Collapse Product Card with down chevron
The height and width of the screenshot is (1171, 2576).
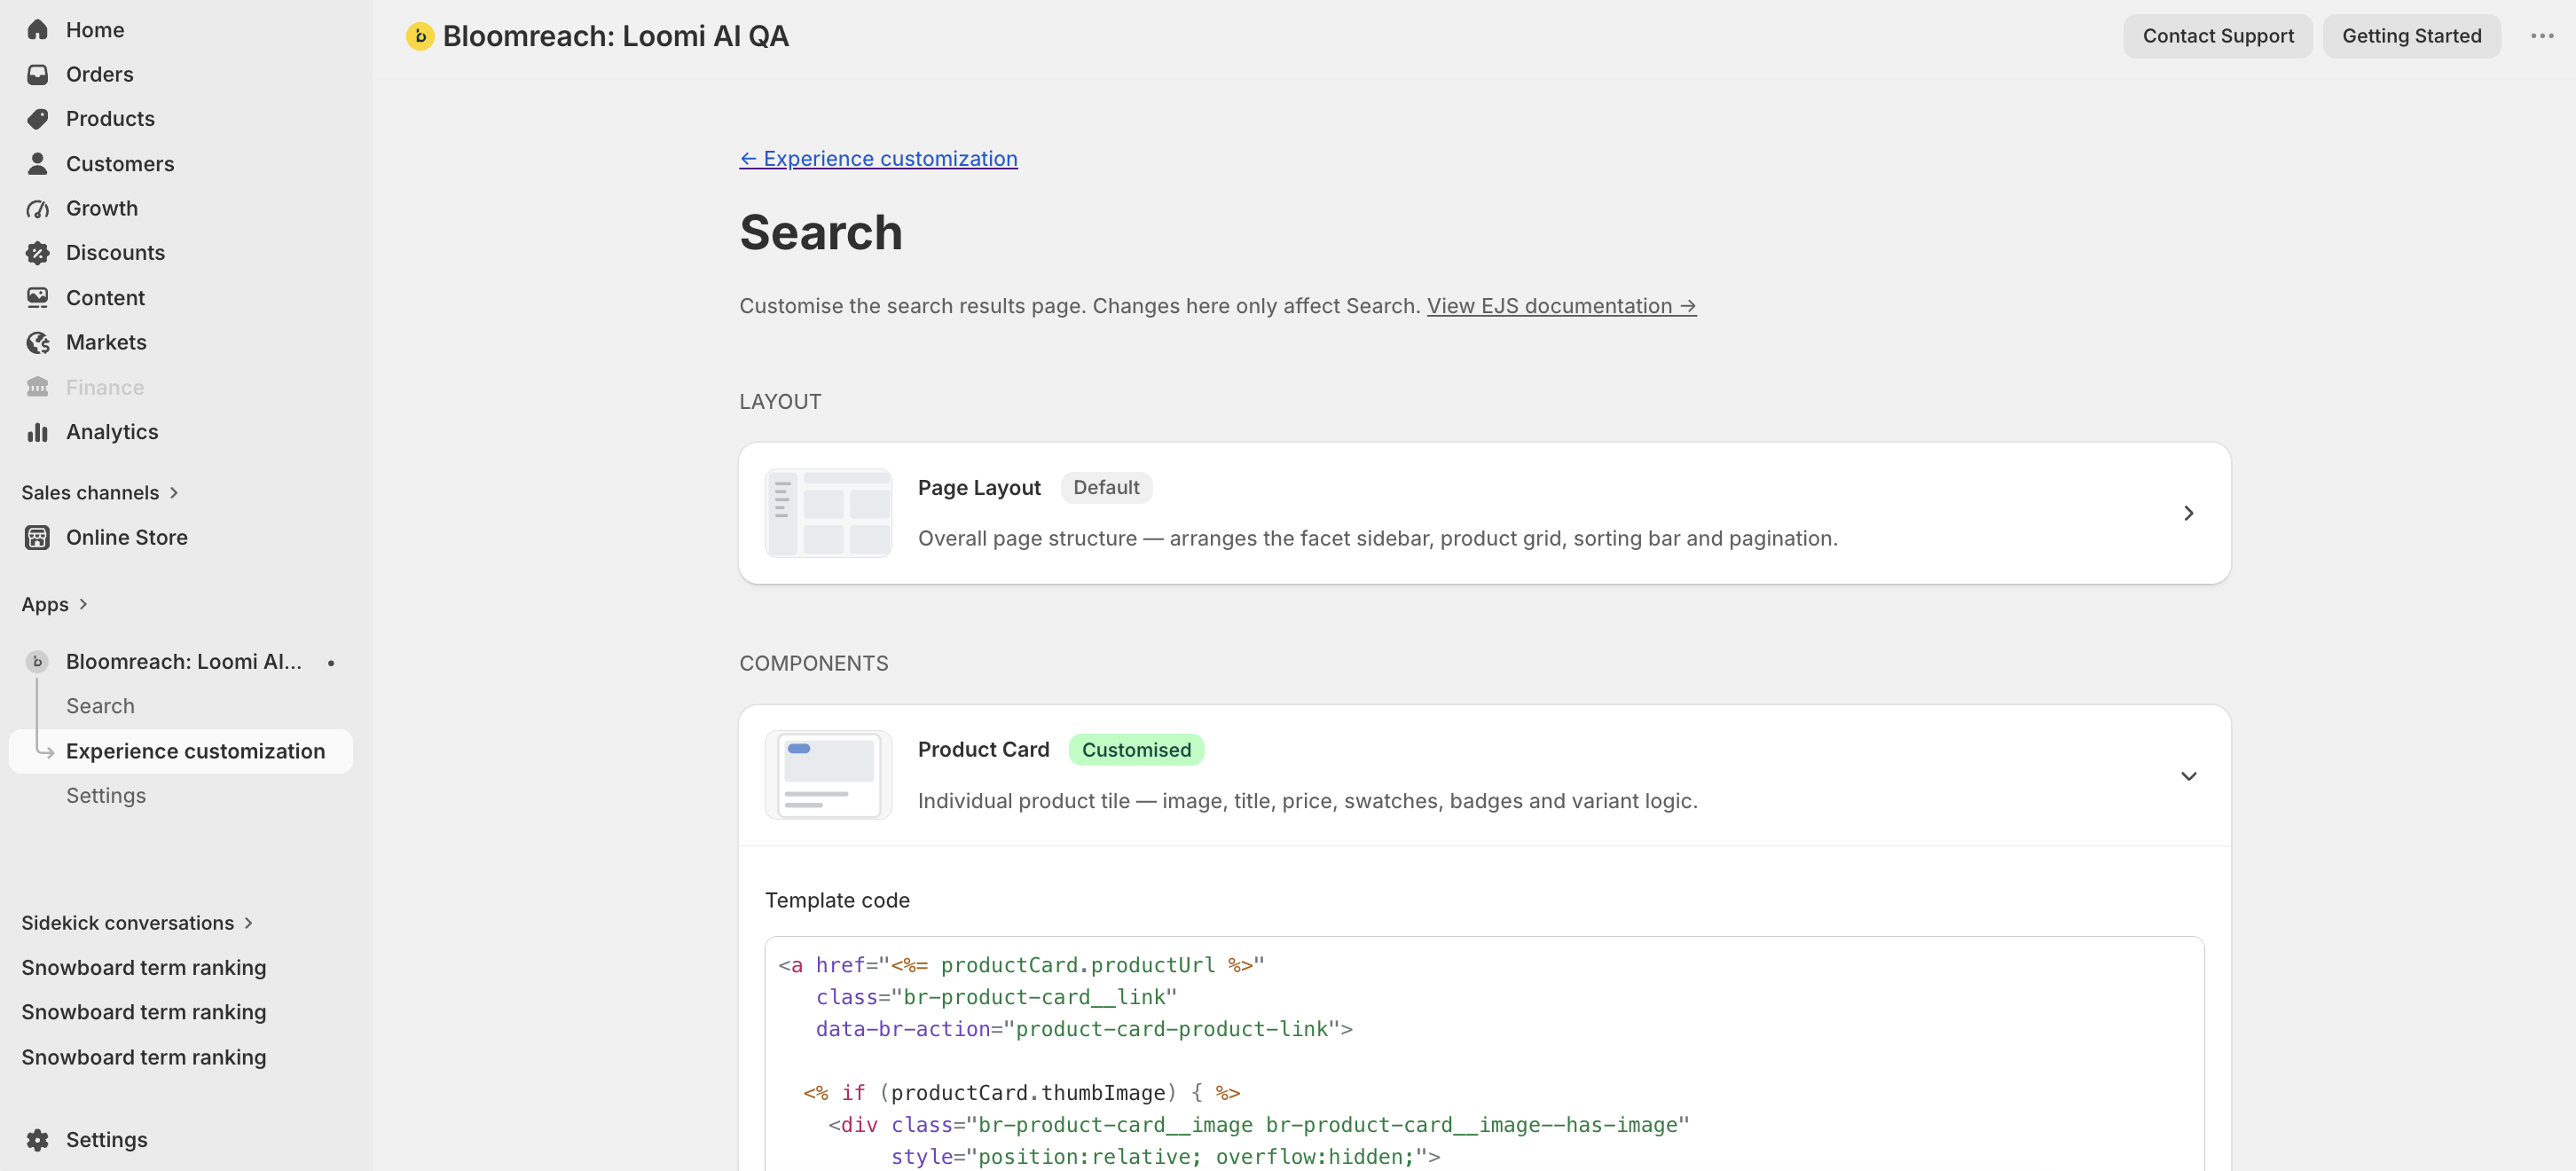pyautogui.click(x=2188, y=776)
